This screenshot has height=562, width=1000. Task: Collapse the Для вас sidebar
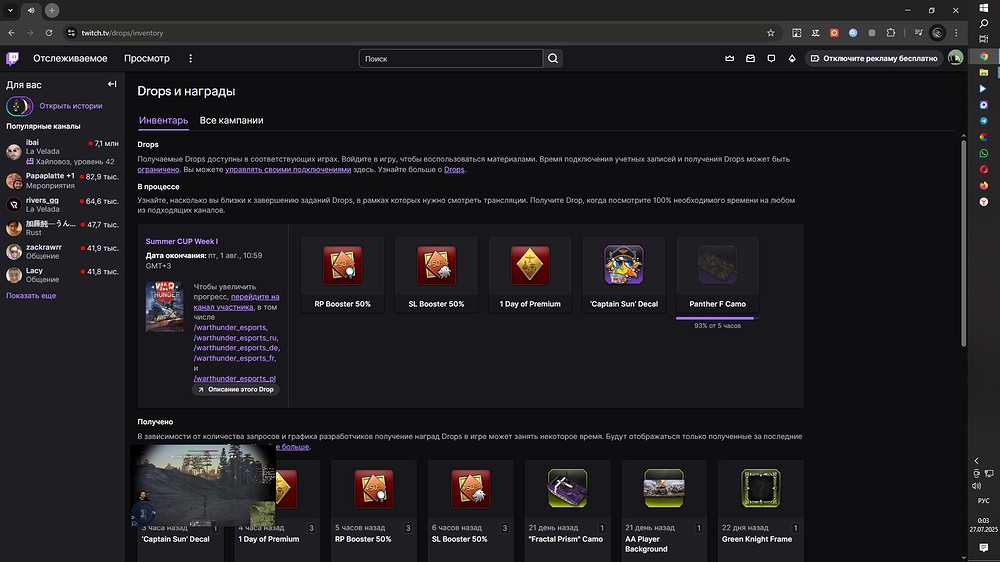tap(112, 84)
